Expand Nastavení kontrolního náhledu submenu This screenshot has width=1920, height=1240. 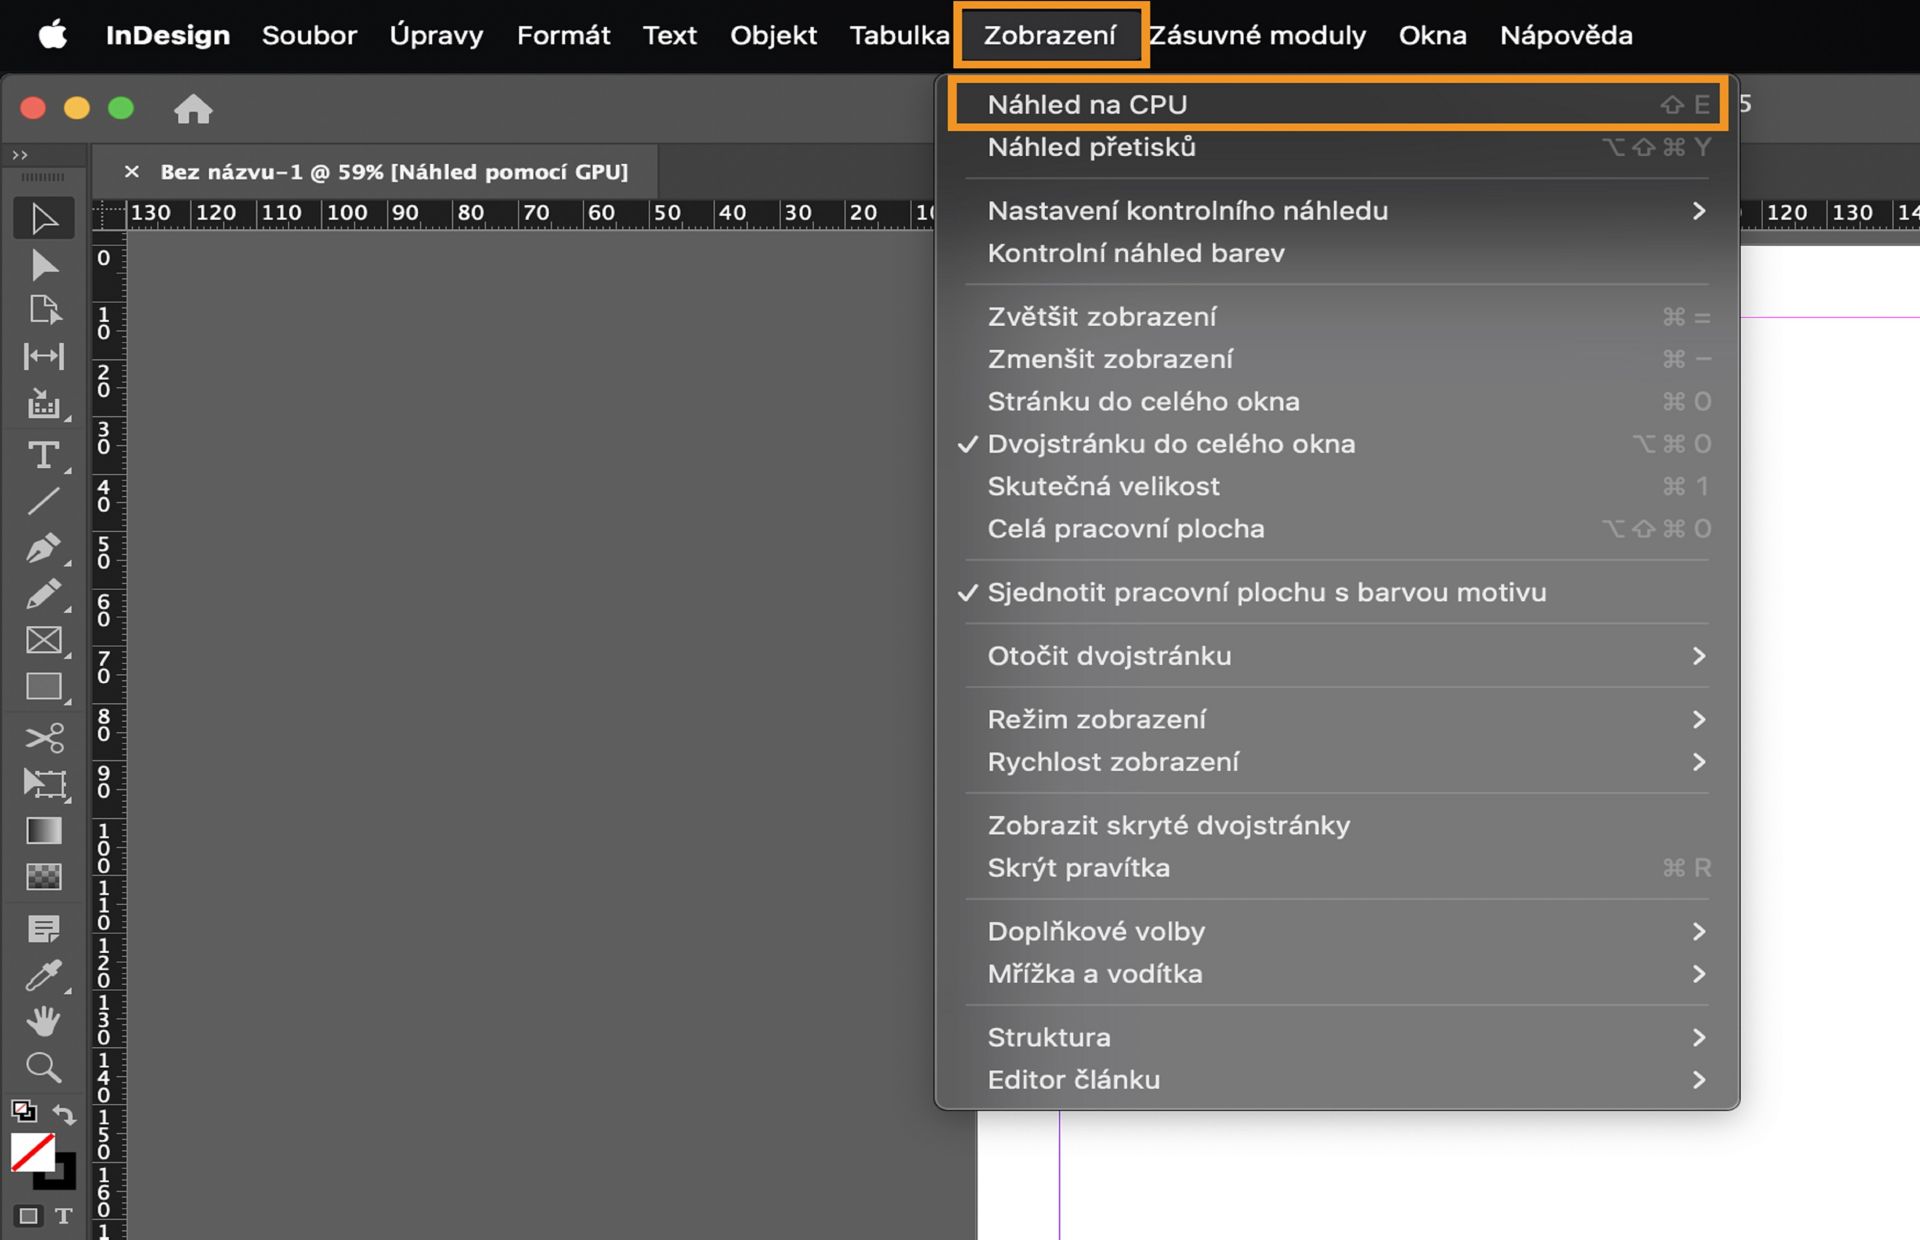click(1187, 211)
